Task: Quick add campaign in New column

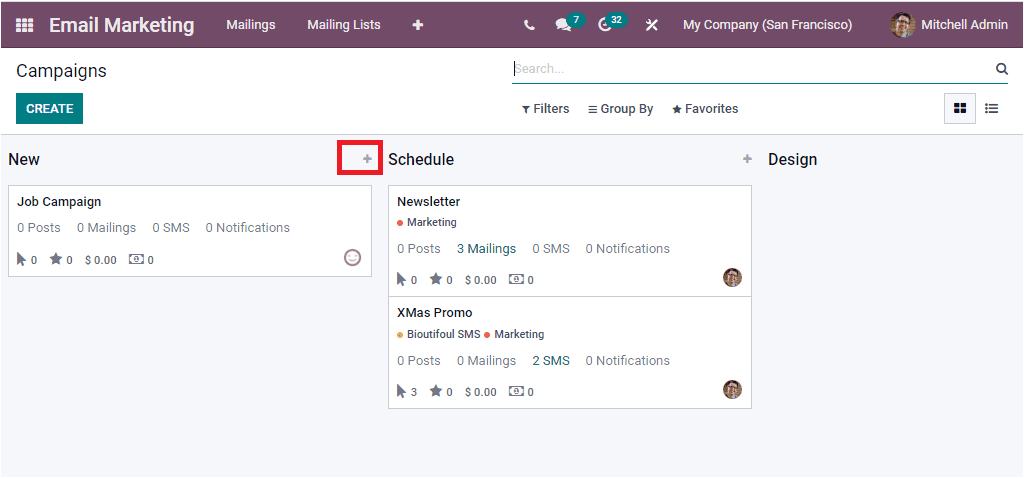Action: 368,159
